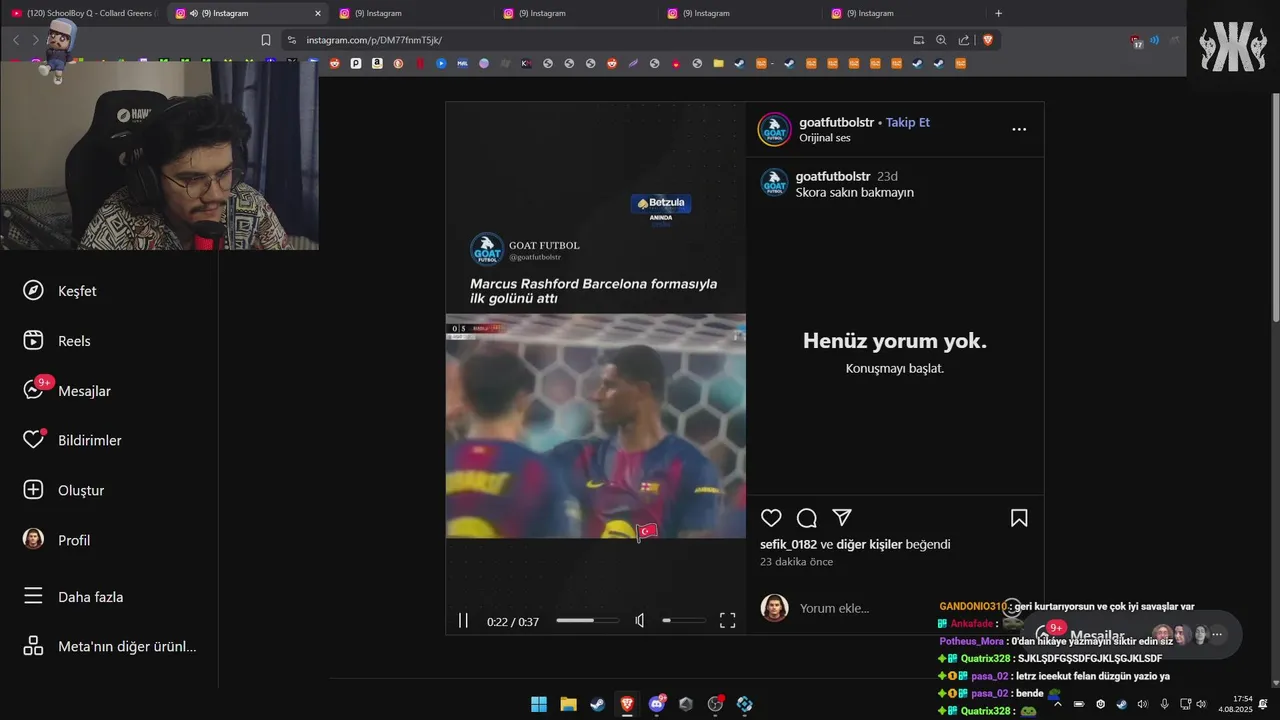Open Meta'nın diğer ürünleri

[x=109, y=646]
